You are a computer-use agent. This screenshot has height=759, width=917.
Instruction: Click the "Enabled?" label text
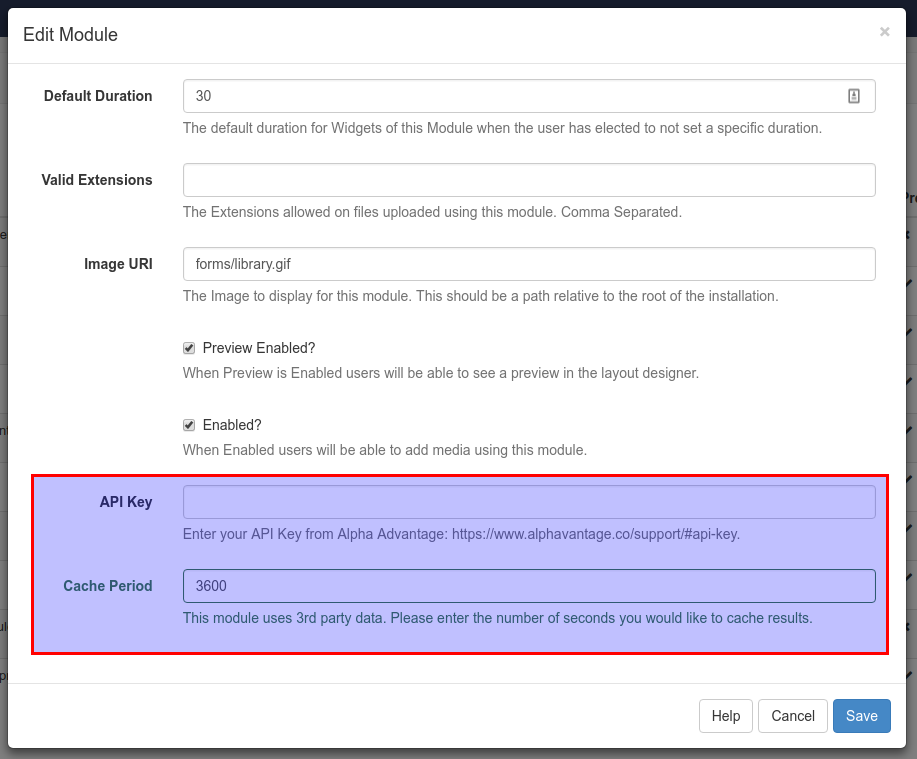pyautogui.click(x=232, y=425)
